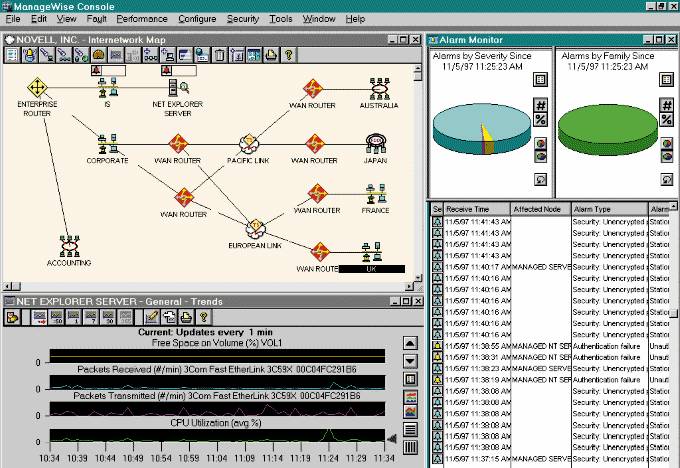Click the grid table button beside trend graphs

[x=410, y=380]
